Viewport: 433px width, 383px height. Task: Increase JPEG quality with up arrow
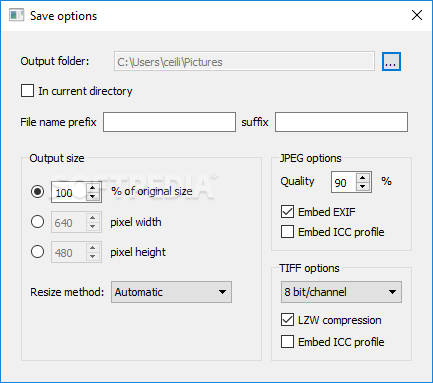pyautogui.click(x=363, y=178)
